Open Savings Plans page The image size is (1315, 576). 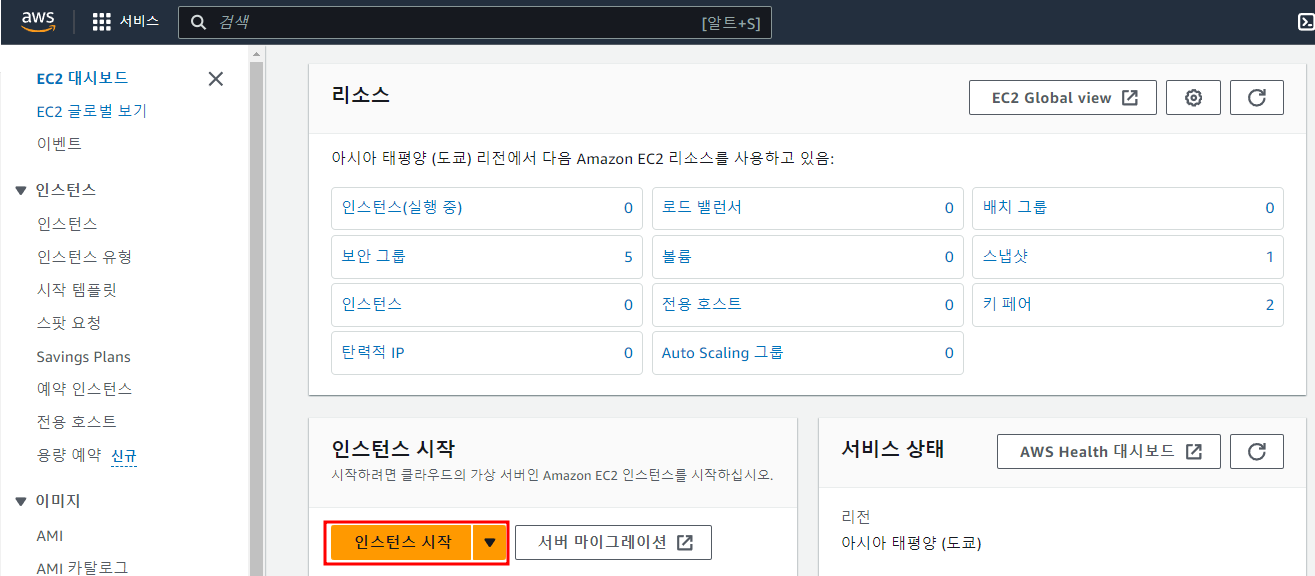(83, 357)
